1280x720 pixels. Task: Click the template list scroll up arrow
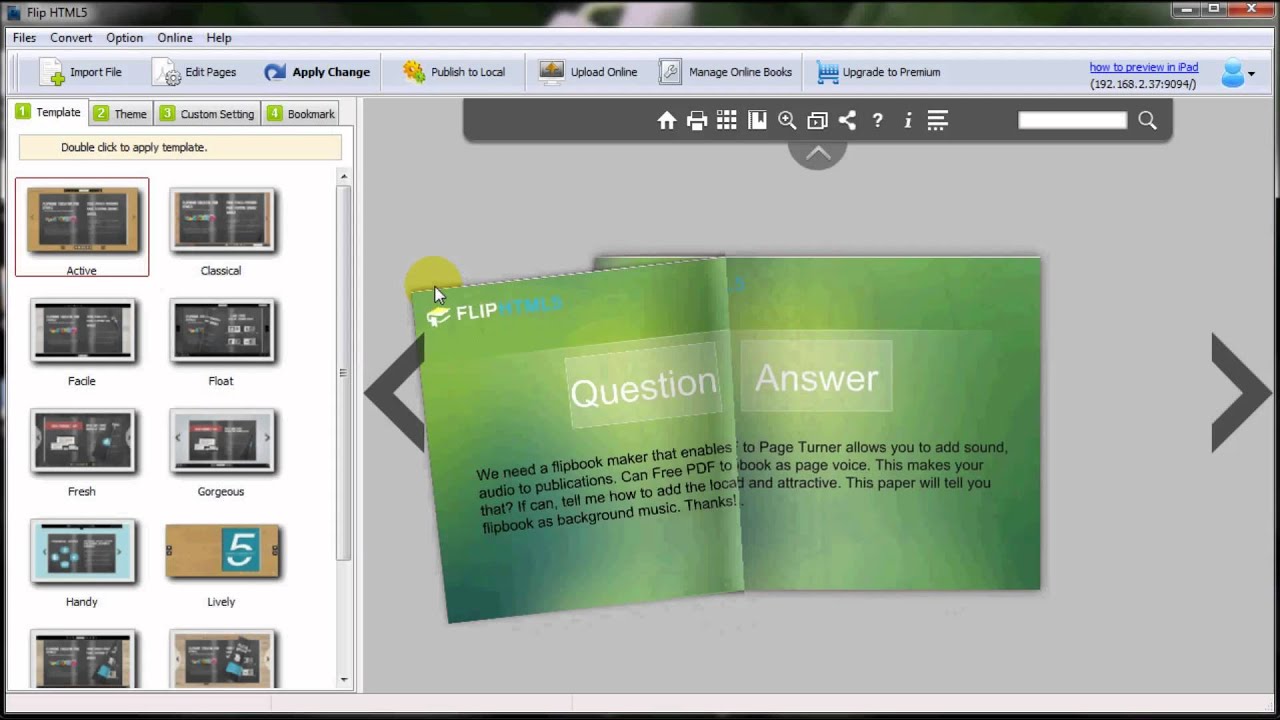[x=344, y=177]
